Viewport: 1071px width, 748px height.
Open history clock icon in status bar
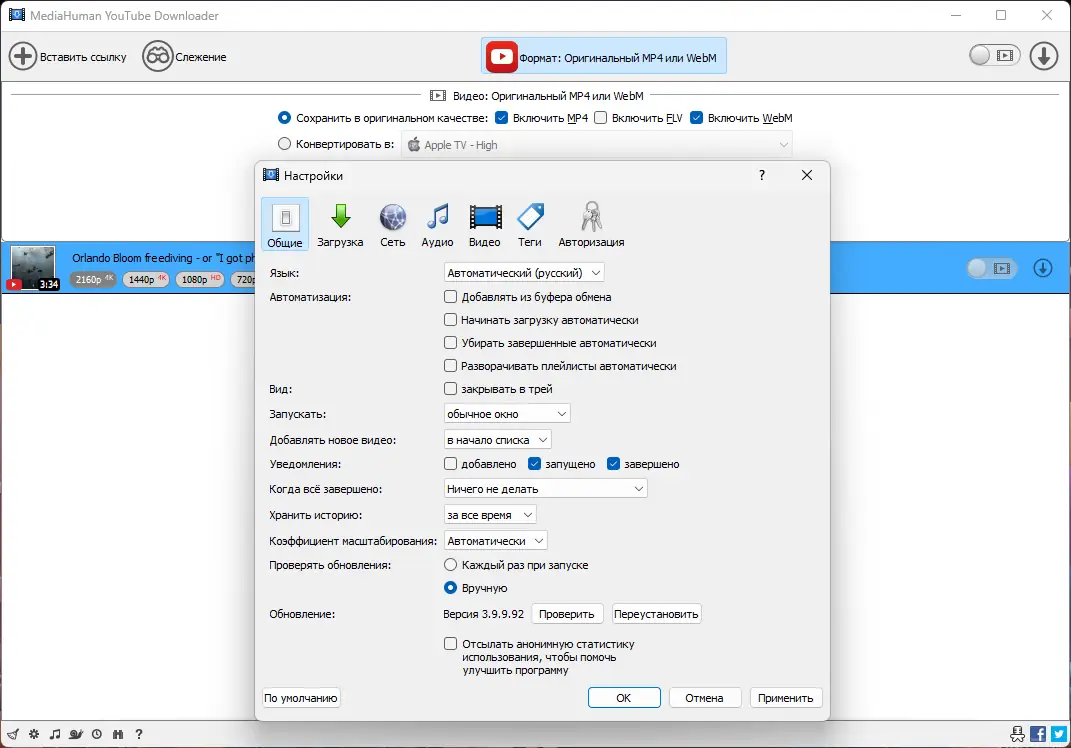[x=97, y=734]
